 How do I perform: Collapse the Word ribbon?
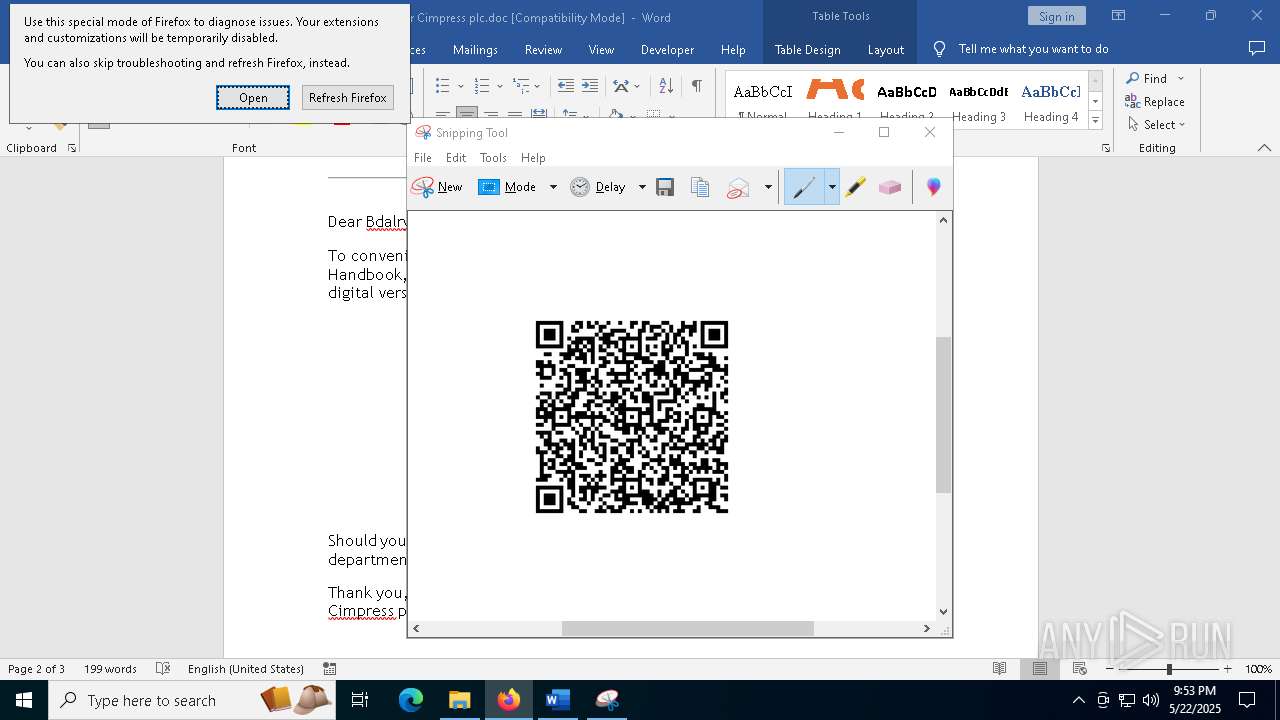[x=1264, y=148]
